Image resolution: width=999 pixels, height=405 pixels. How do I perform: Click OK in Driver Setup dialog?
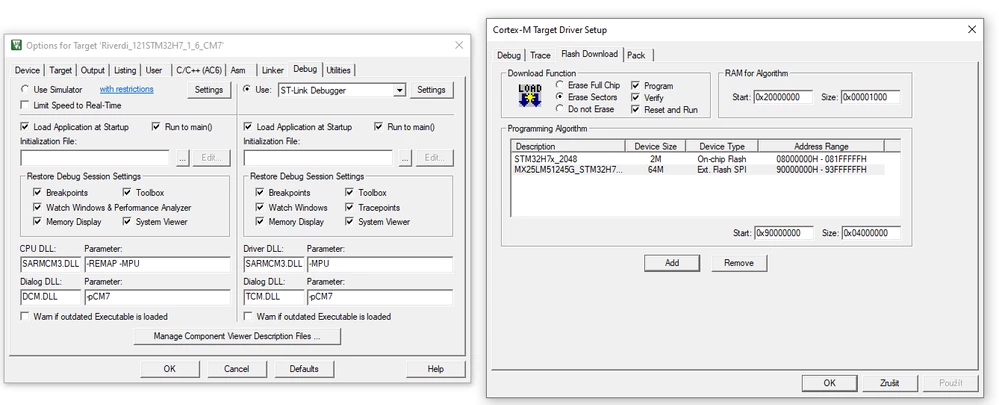click(830, 383)
